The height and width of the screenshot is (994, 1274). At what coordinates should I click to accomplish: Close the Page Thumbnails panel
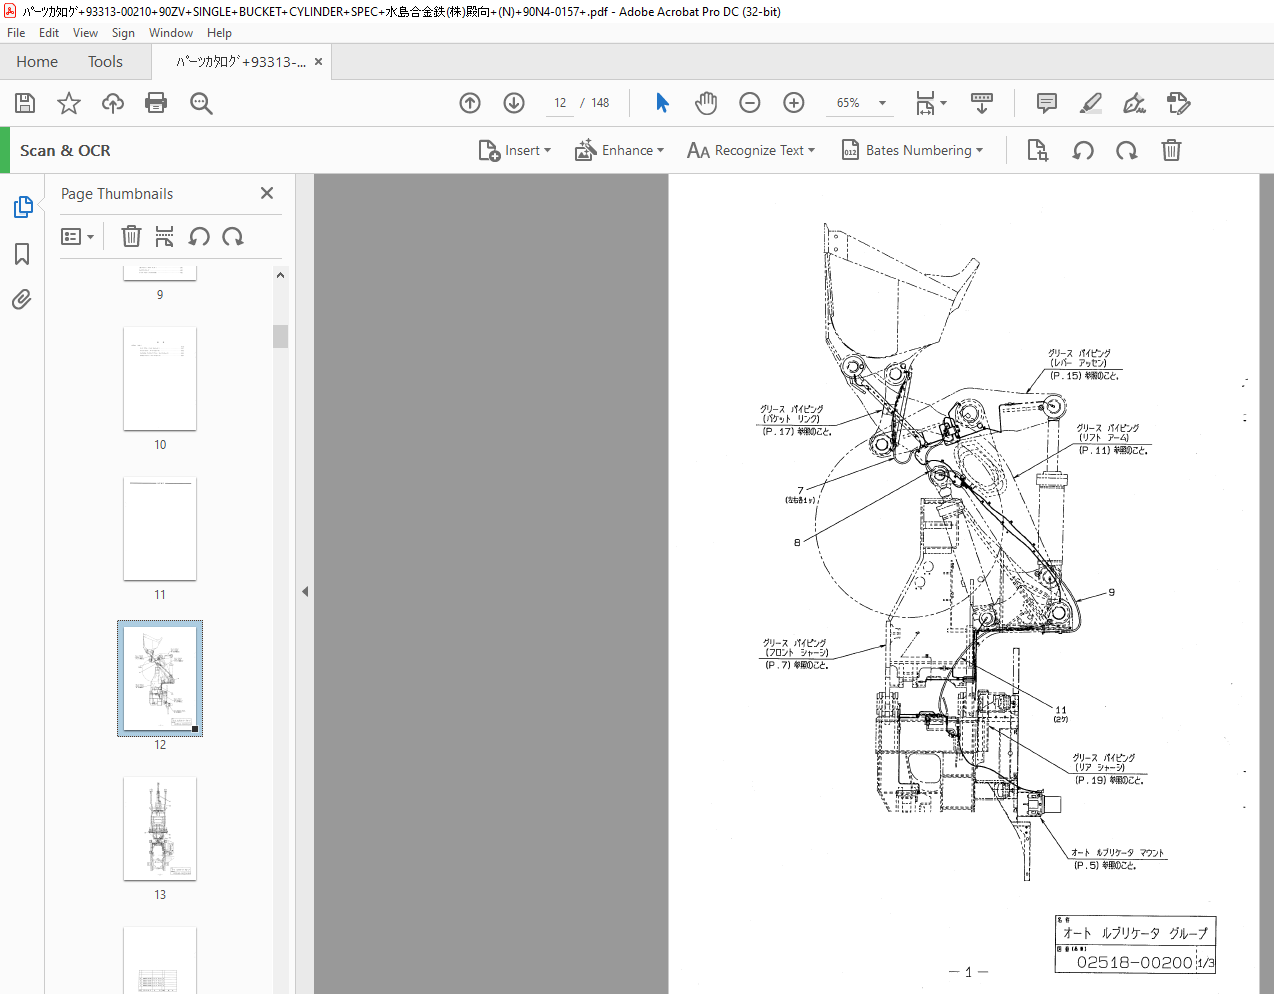tap(267, 193)
